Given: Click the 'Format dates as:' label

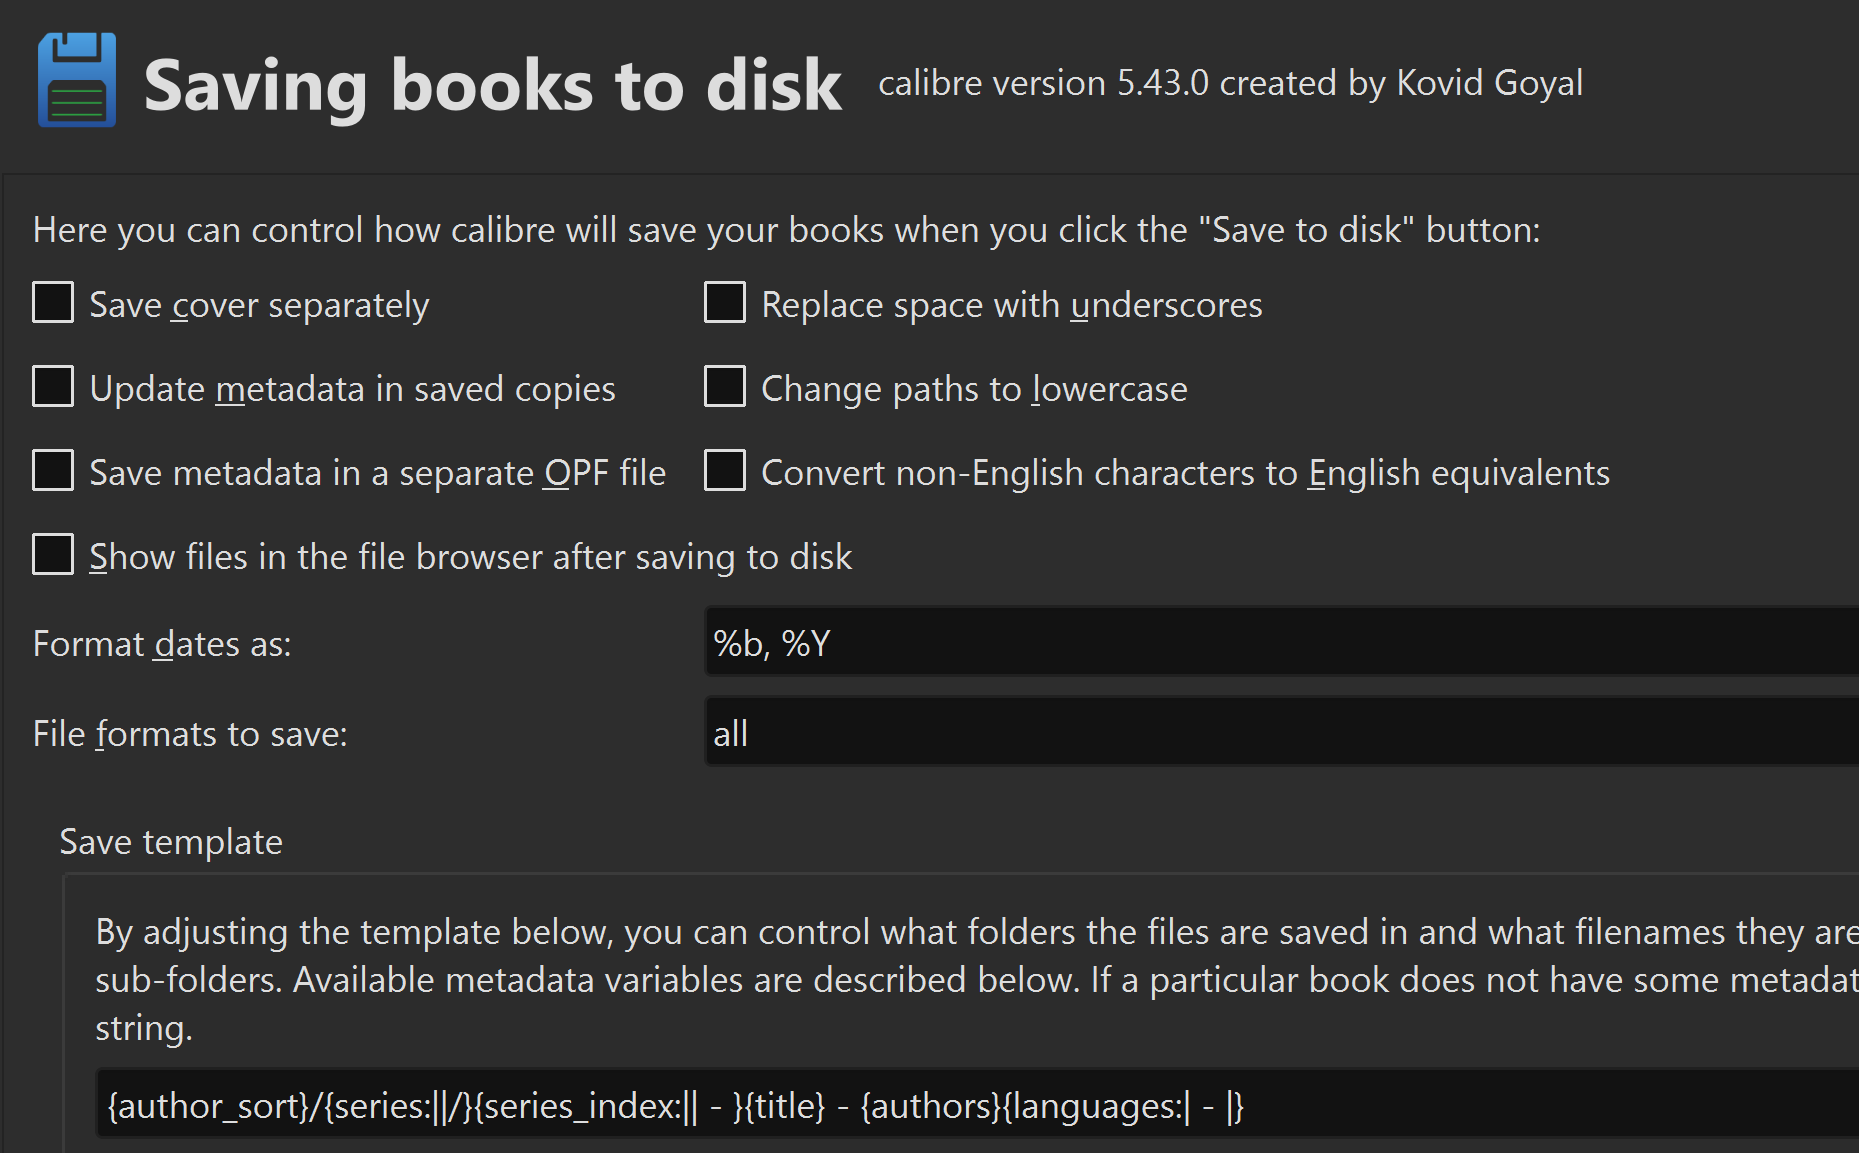Looking at the screenshot, I should [162, 644].
